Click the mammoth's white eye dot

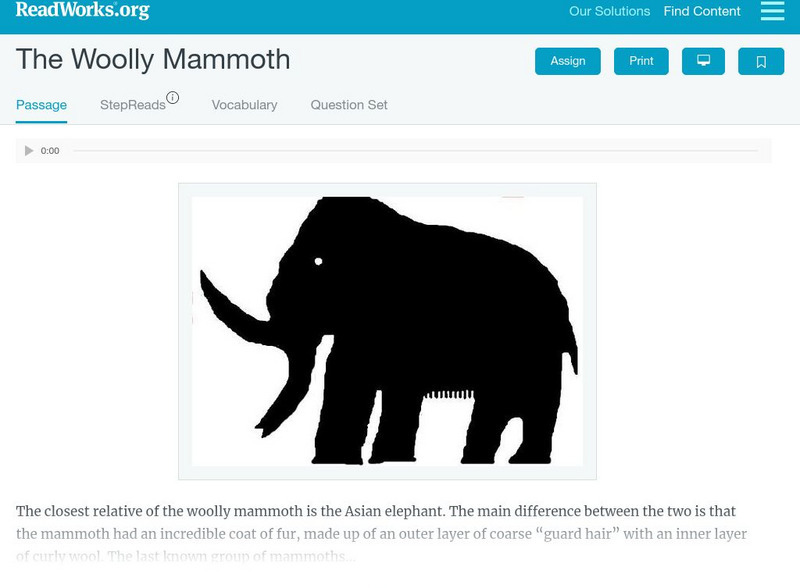[x=319, y=261]
